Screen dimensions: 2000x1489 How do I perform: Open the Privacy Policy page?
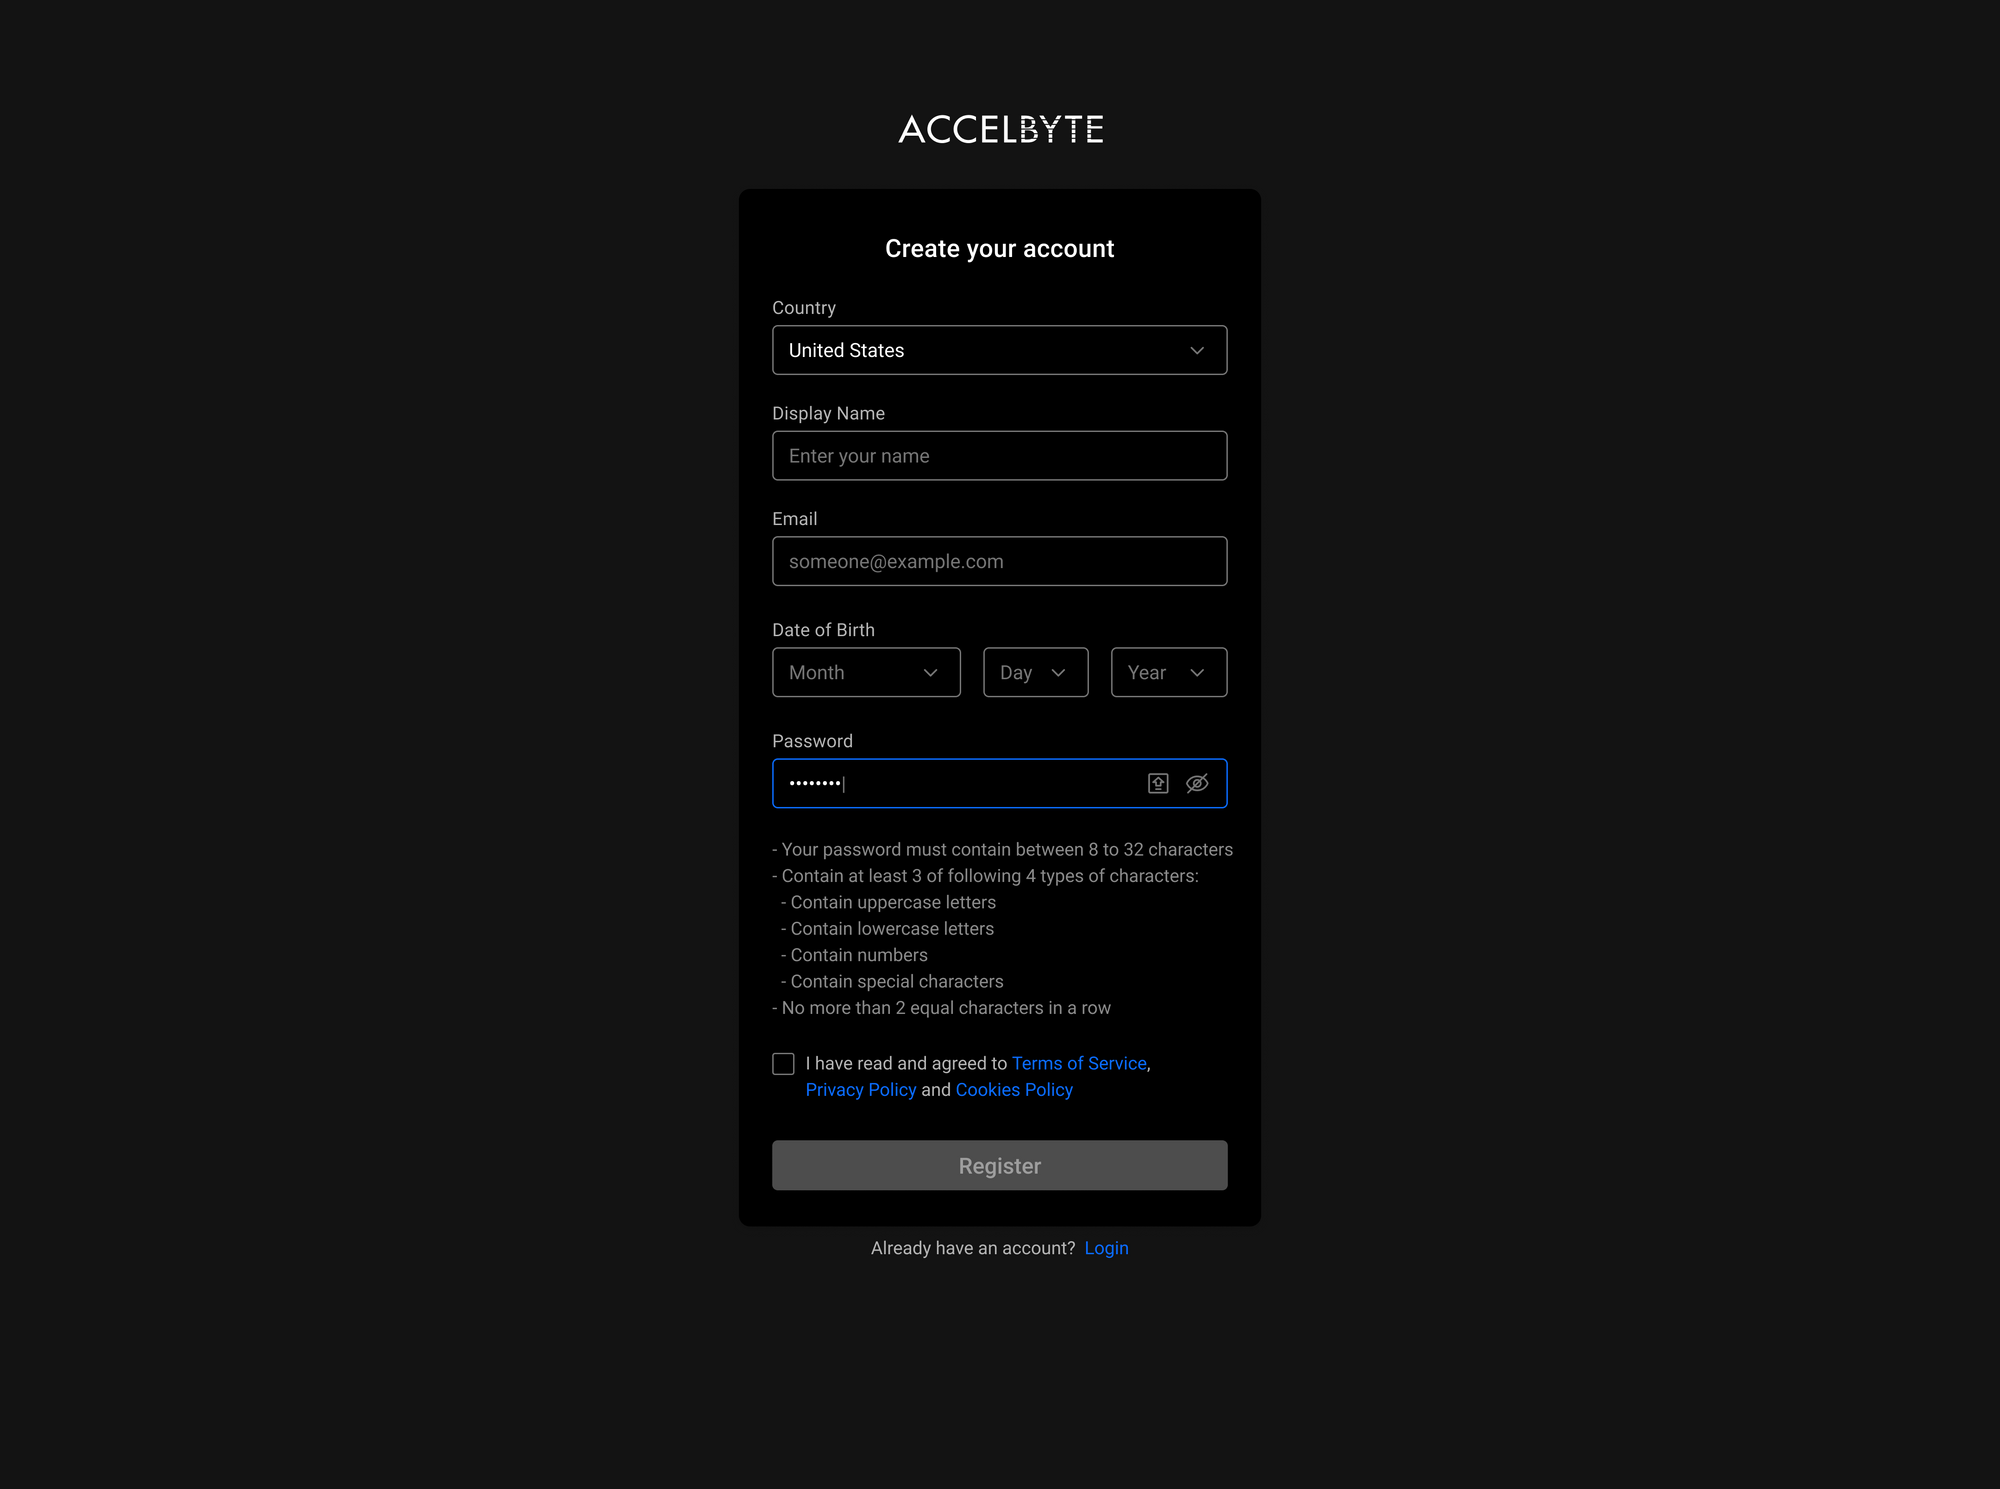pyautogui.click(x=860, y=1090)
